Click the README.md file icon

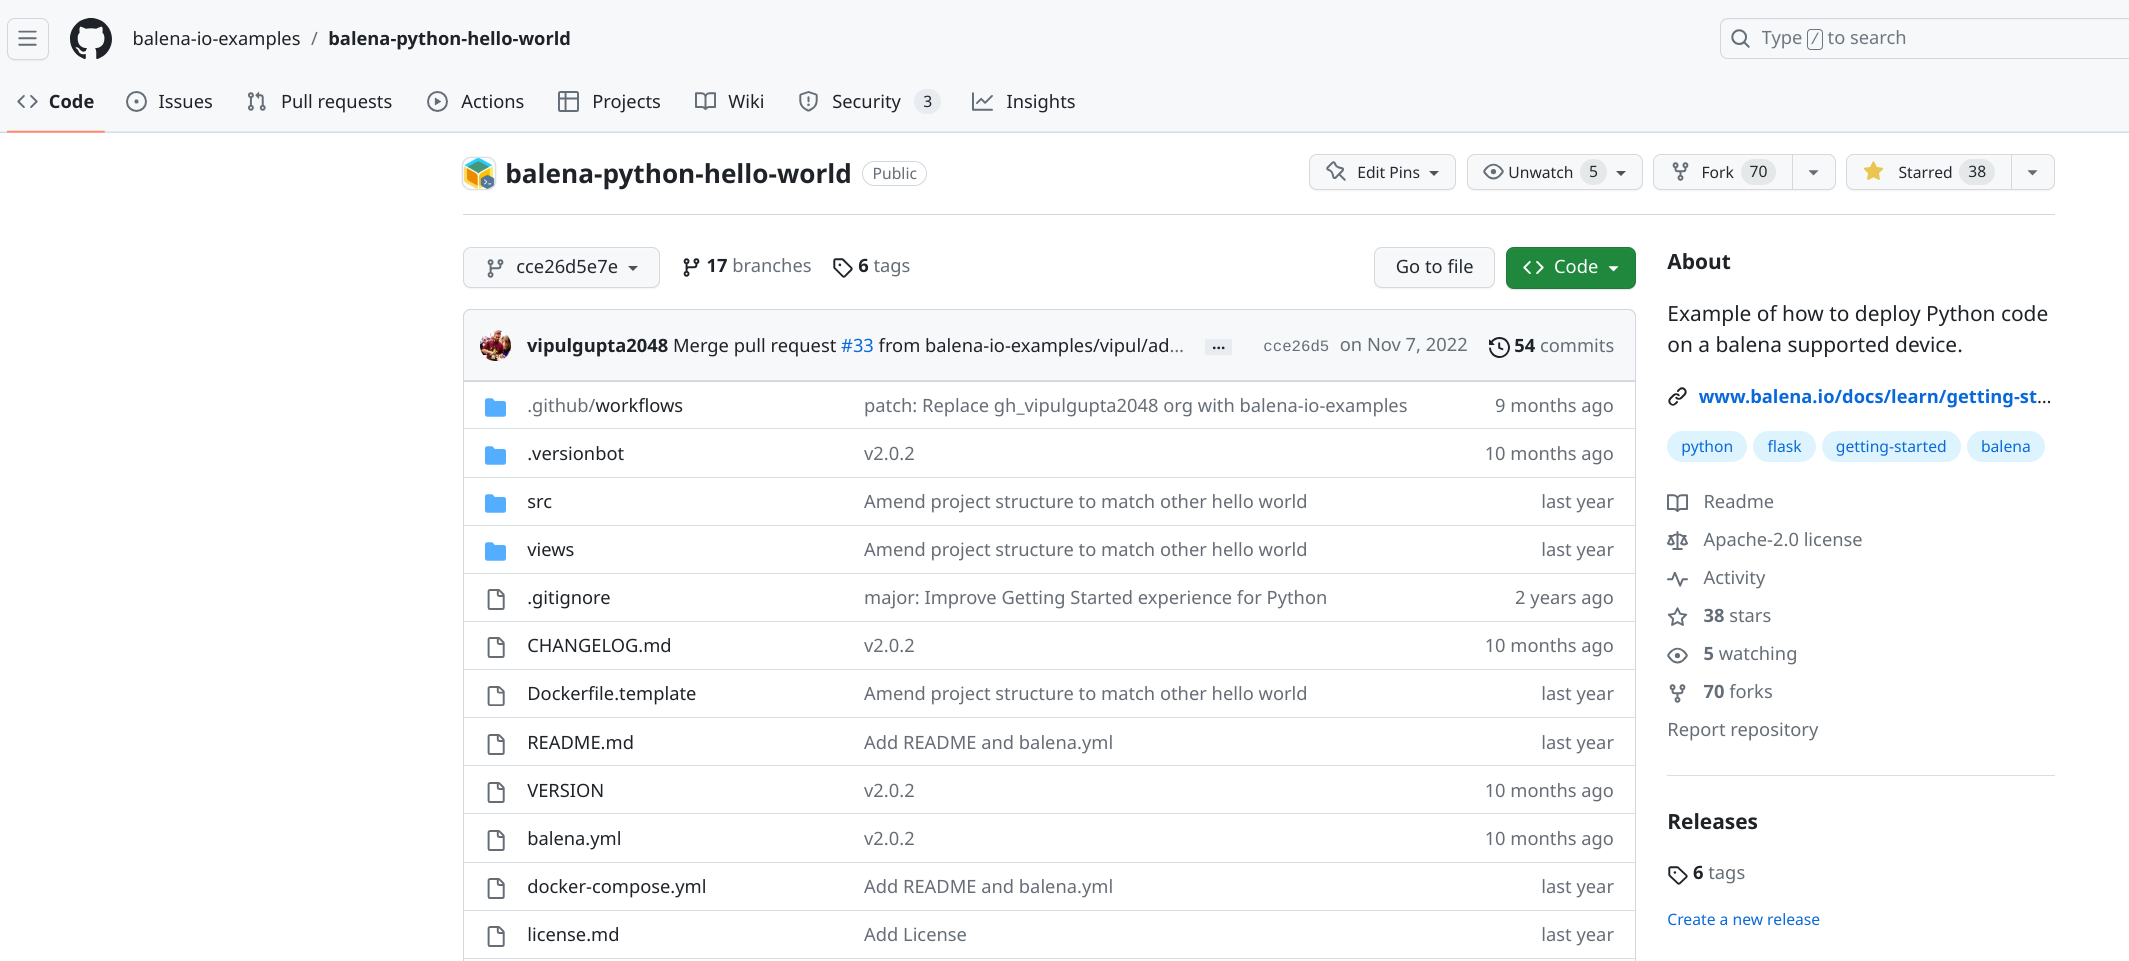click(495, 744)
